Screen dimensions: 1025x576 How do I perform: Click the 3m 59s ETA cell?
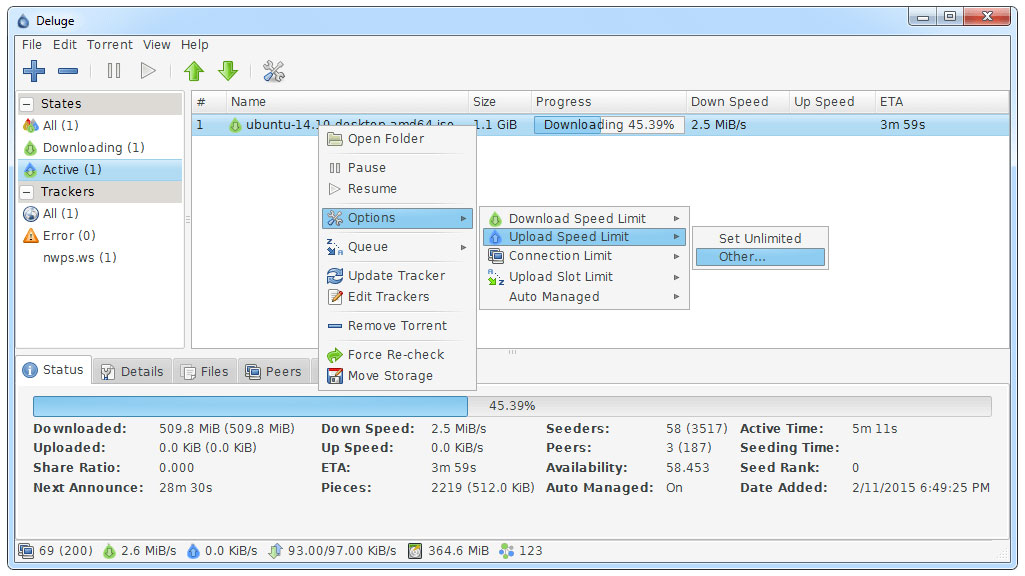click(x=903, y=125)
